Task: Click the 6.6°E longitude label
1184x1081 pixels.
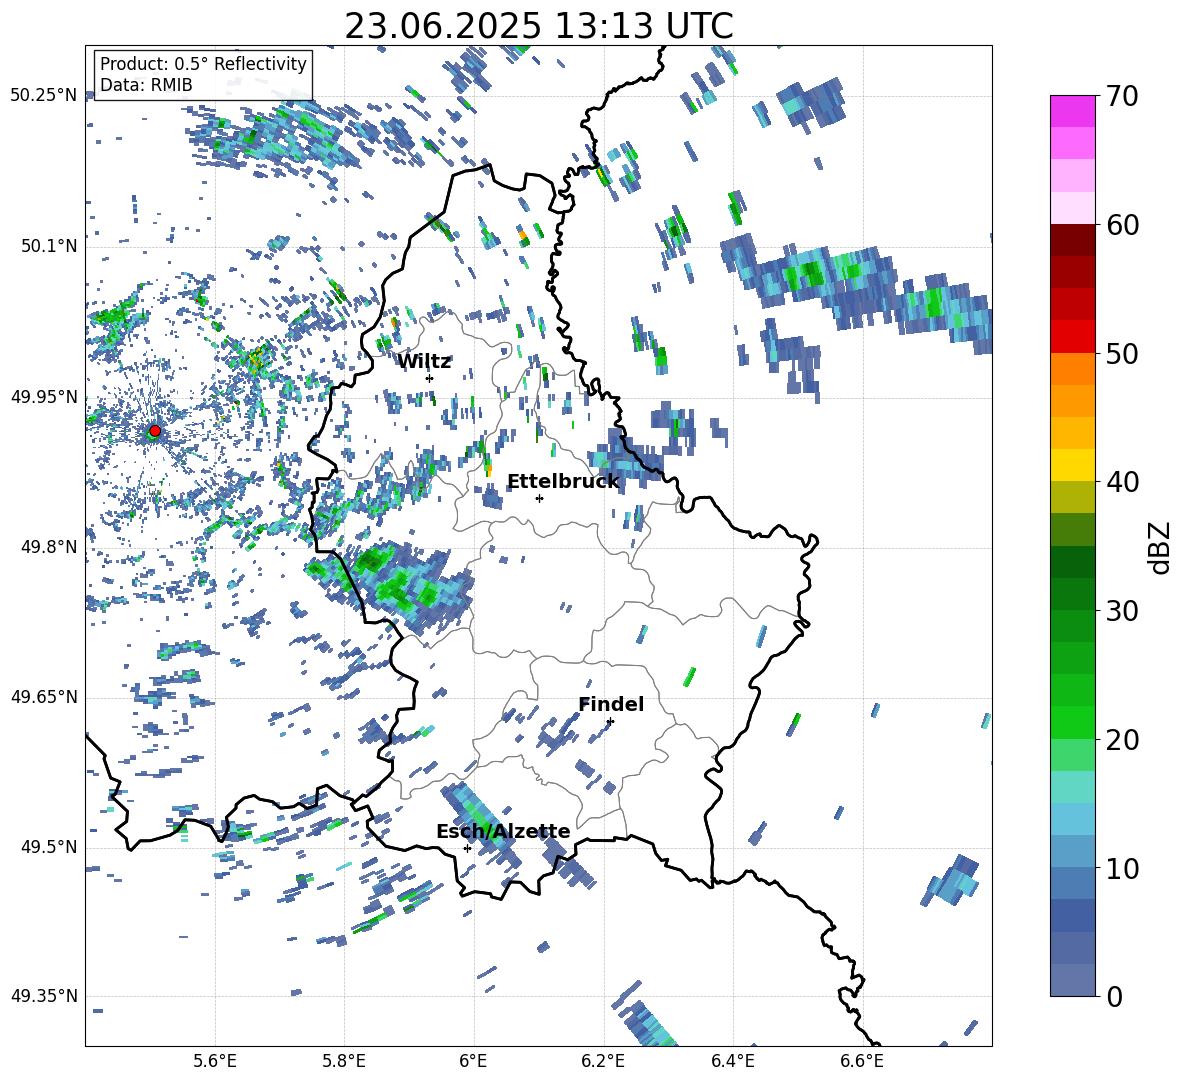Action: [862, 1061]
